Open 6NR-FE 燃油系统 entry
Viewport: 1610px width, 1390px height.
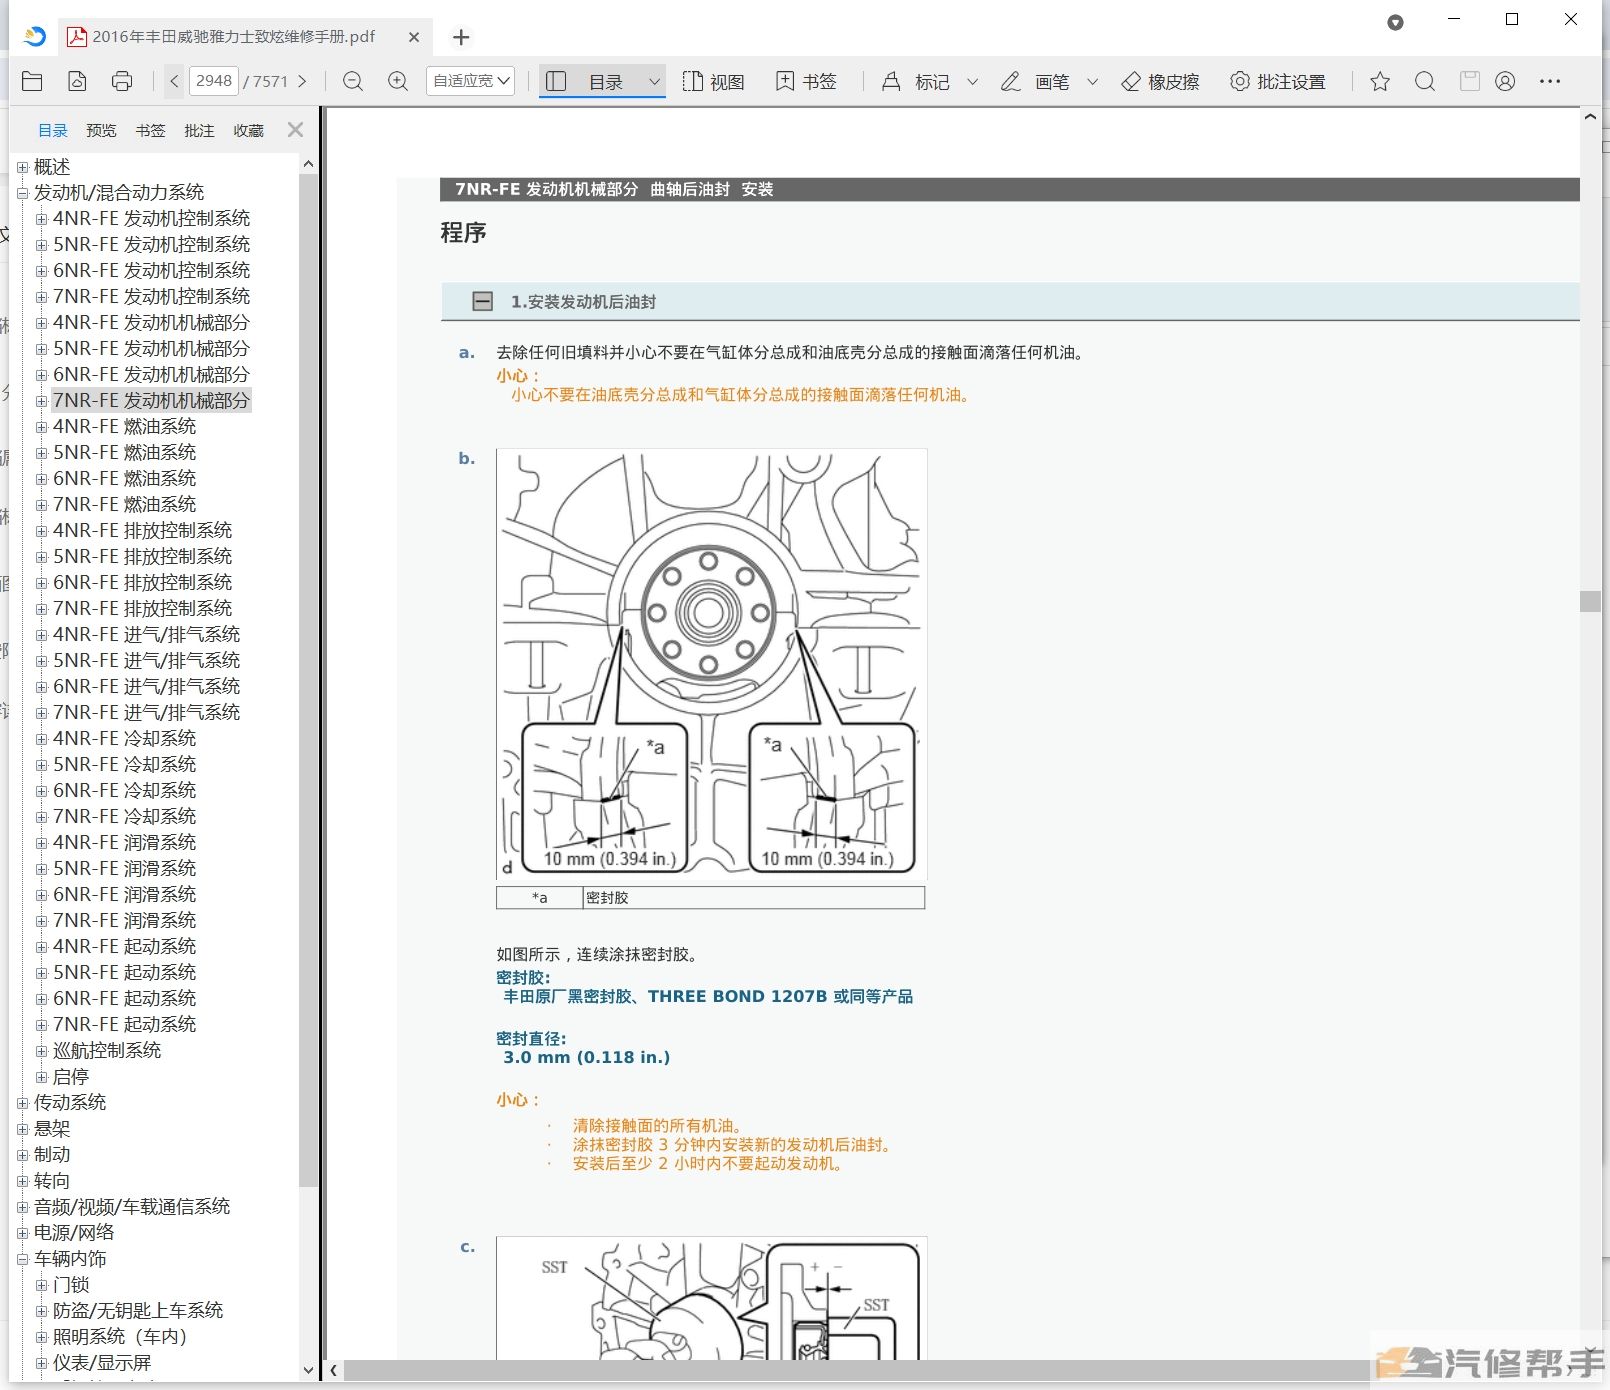[124, 479]
